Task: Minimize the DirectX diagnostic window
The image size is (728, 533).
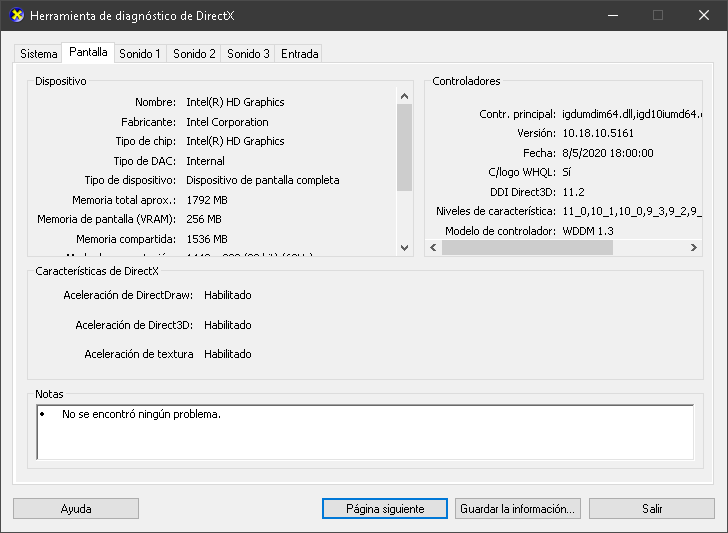Action: point(611,15)
